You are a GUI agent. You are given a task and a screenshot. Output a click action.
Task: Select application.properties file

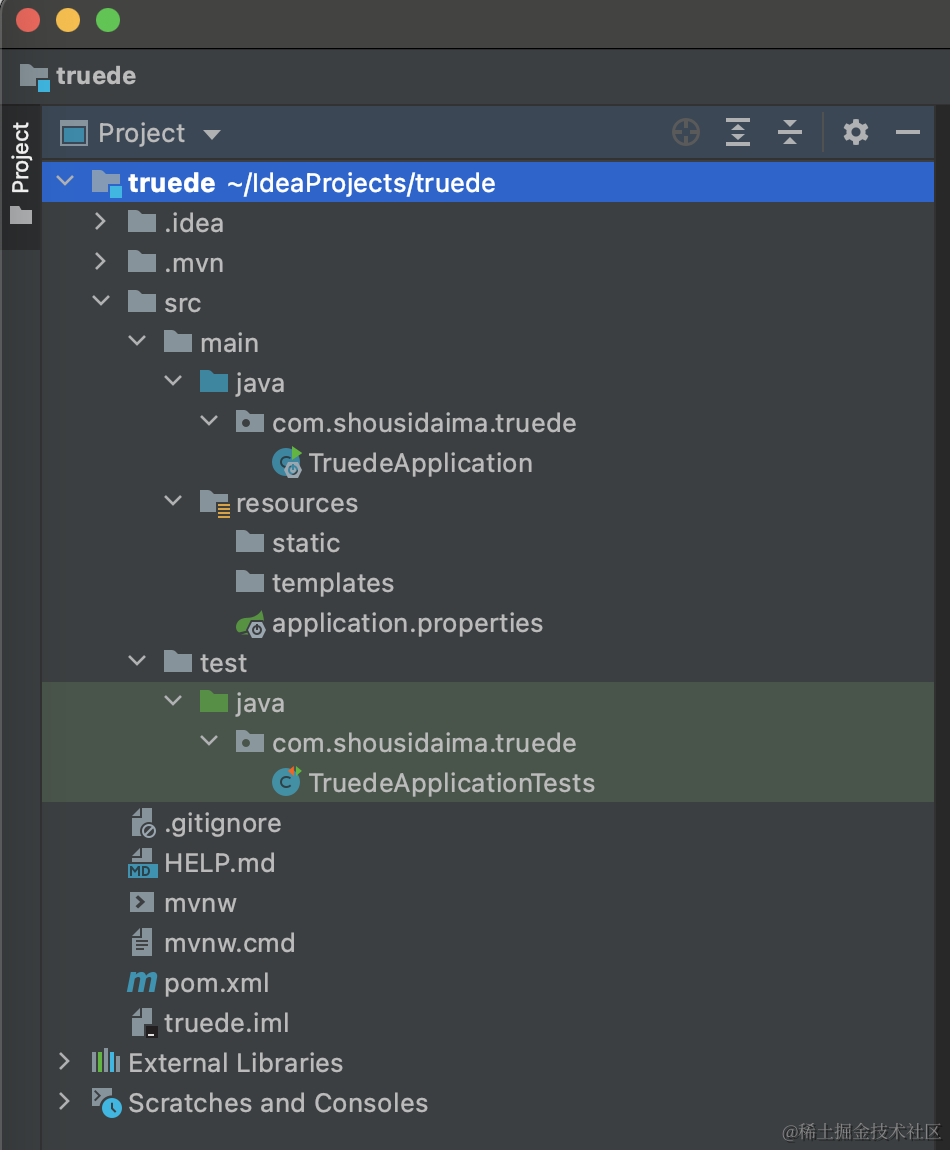pyautogui.click(x=407, y=623)
